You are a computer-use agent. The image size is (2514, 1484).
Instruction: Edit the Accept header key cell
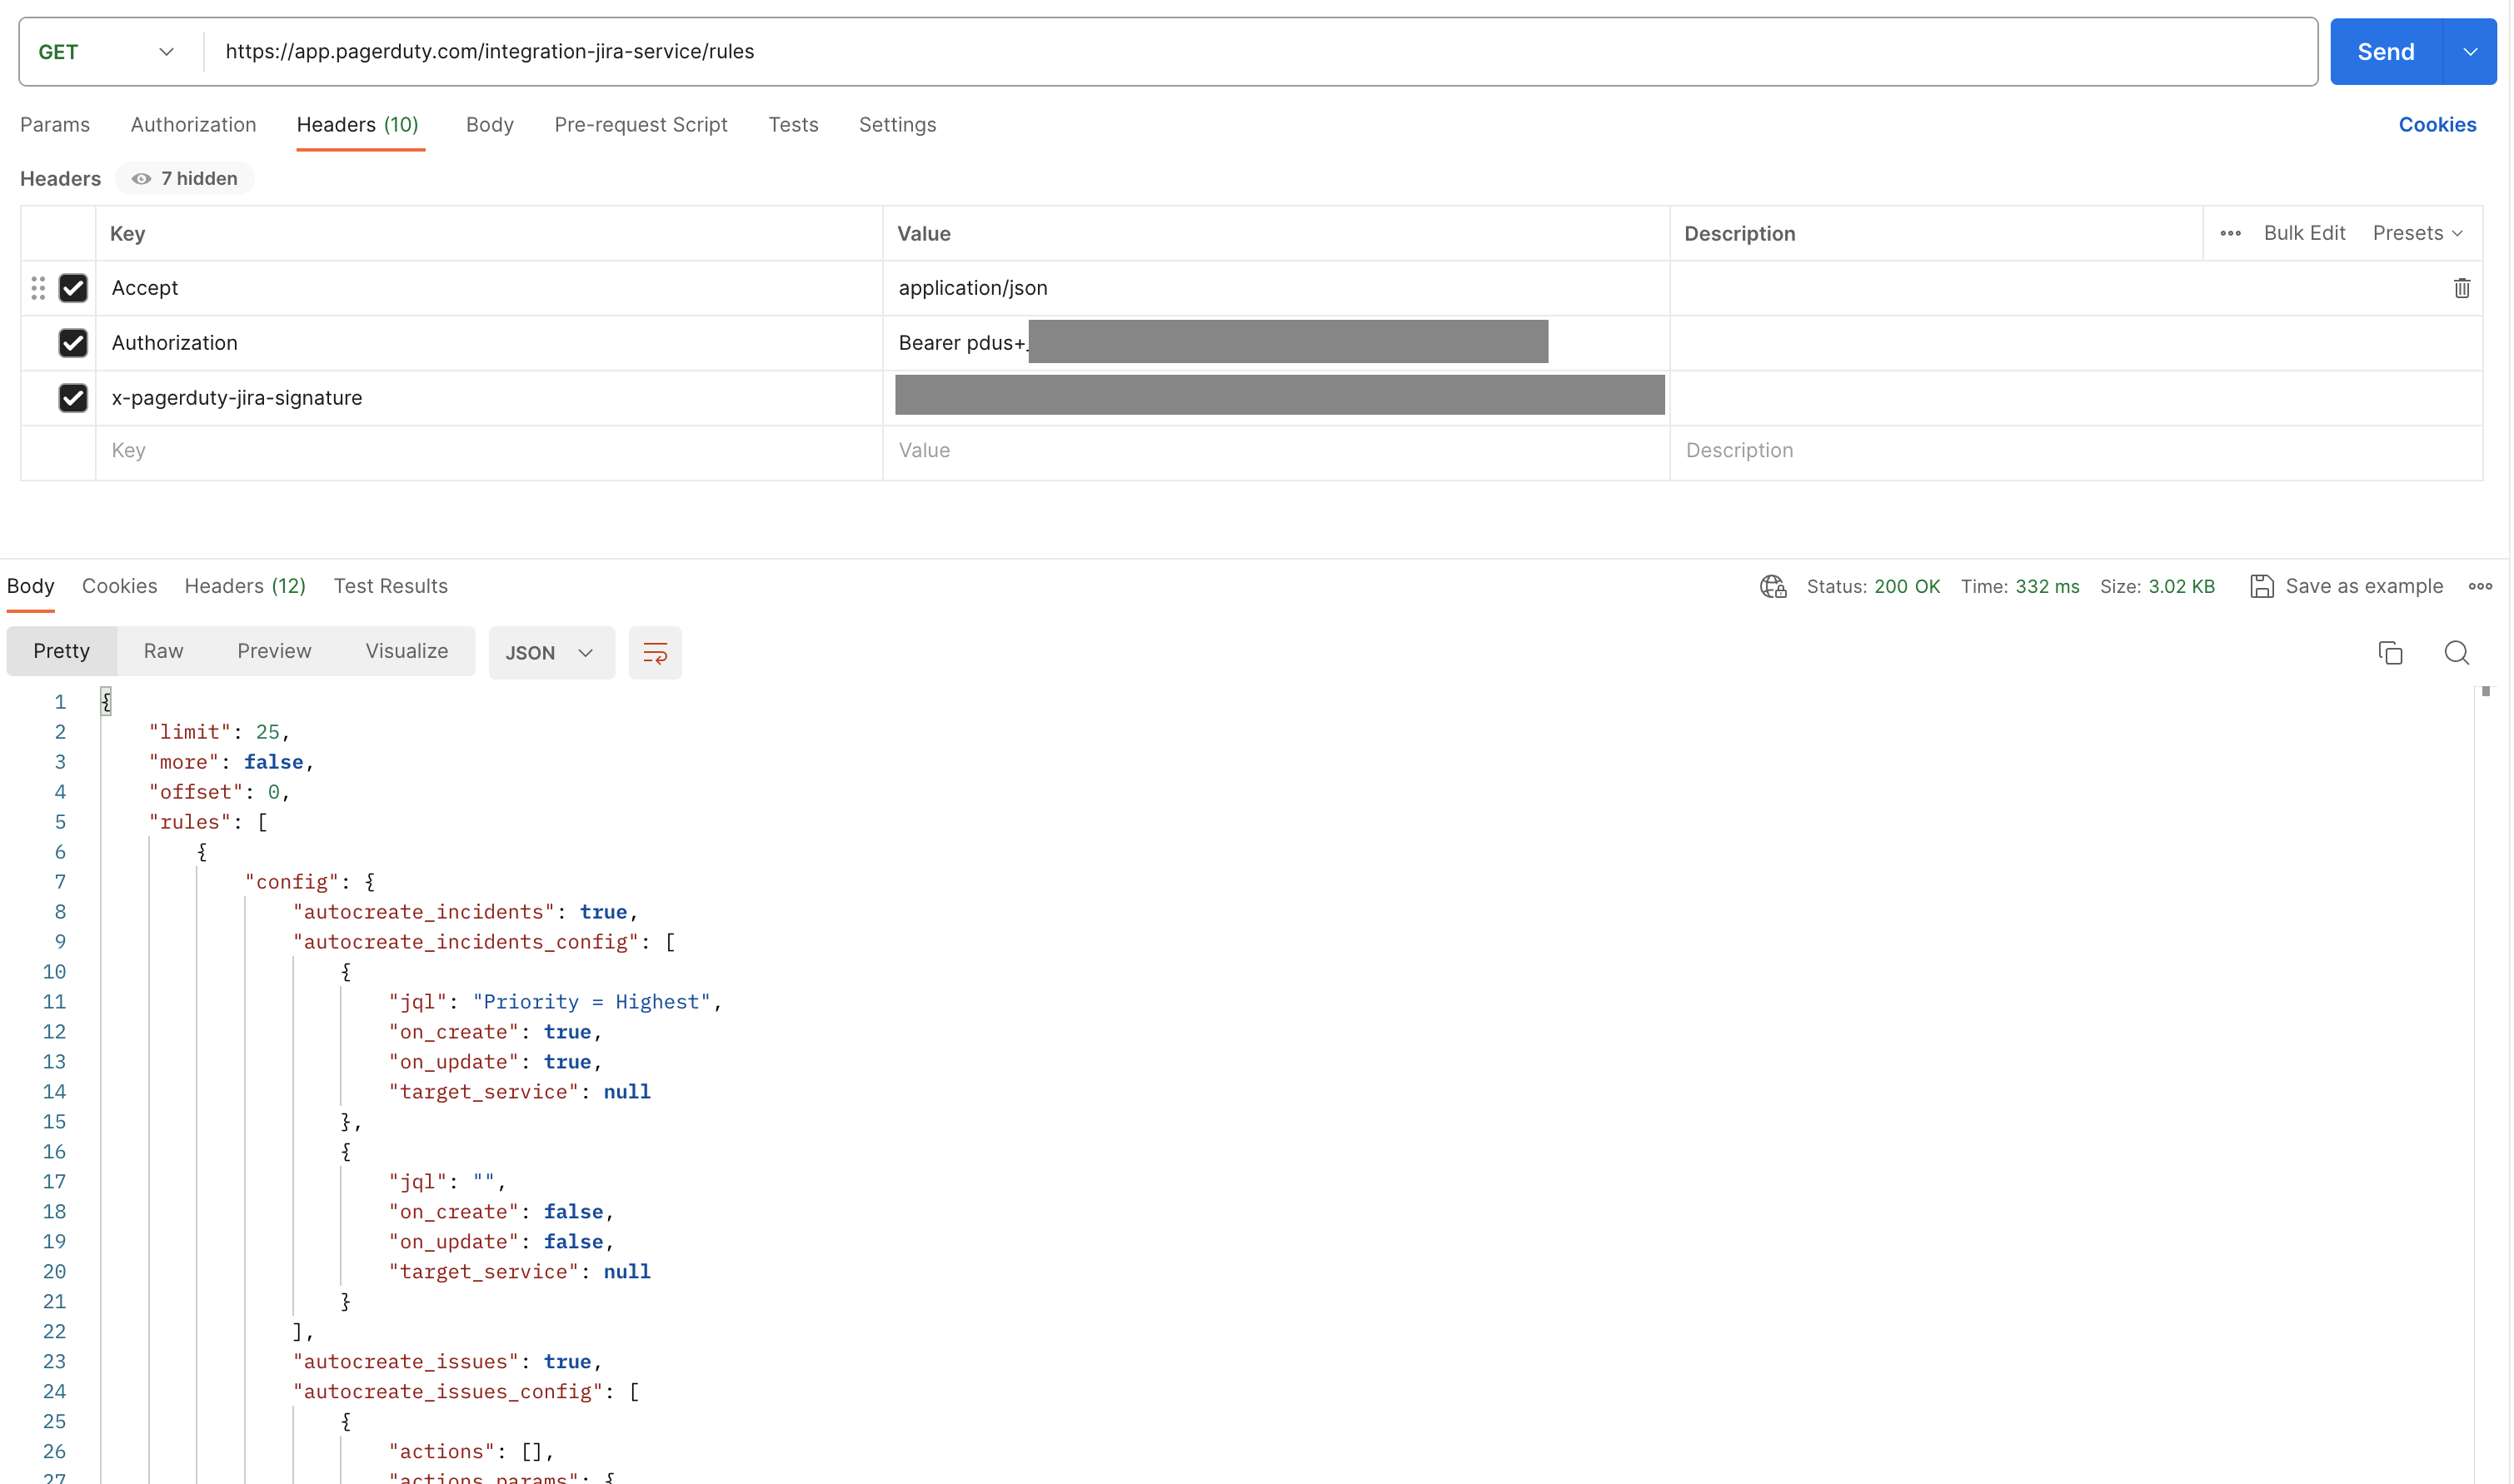click(489, 288)
